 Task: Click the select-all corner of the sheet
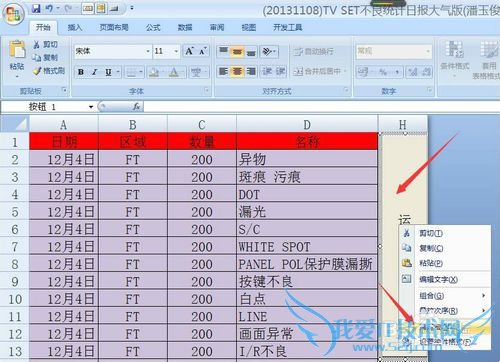[15, 124]
